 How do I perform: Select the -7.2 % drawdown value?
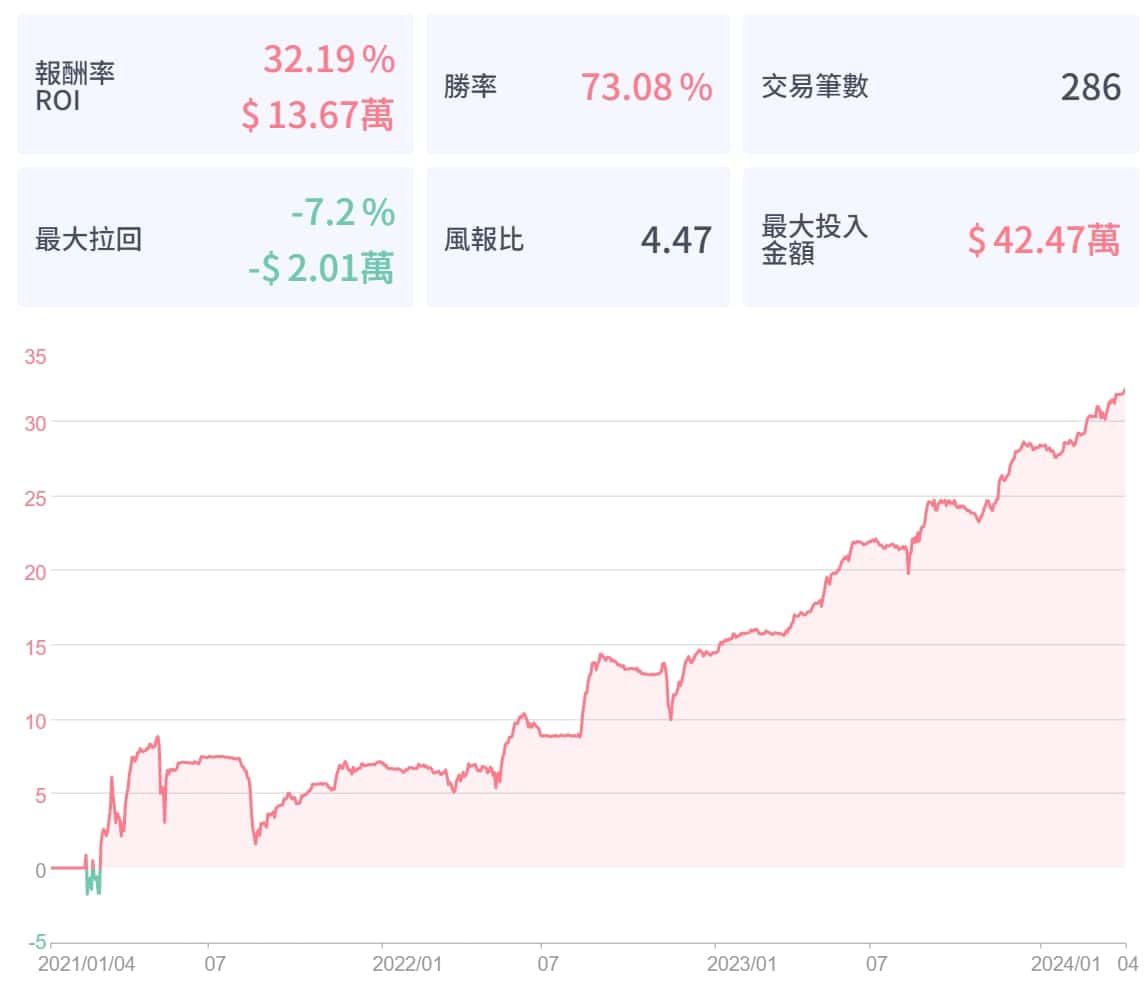(343, 213)
